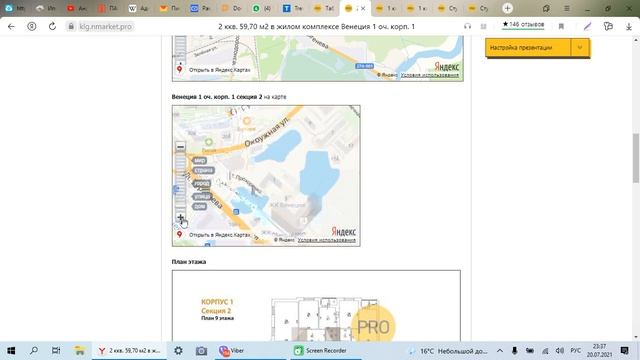Viewport: 640px width, 360px height.
Task: Open the notification center
Action: (624, 351)
